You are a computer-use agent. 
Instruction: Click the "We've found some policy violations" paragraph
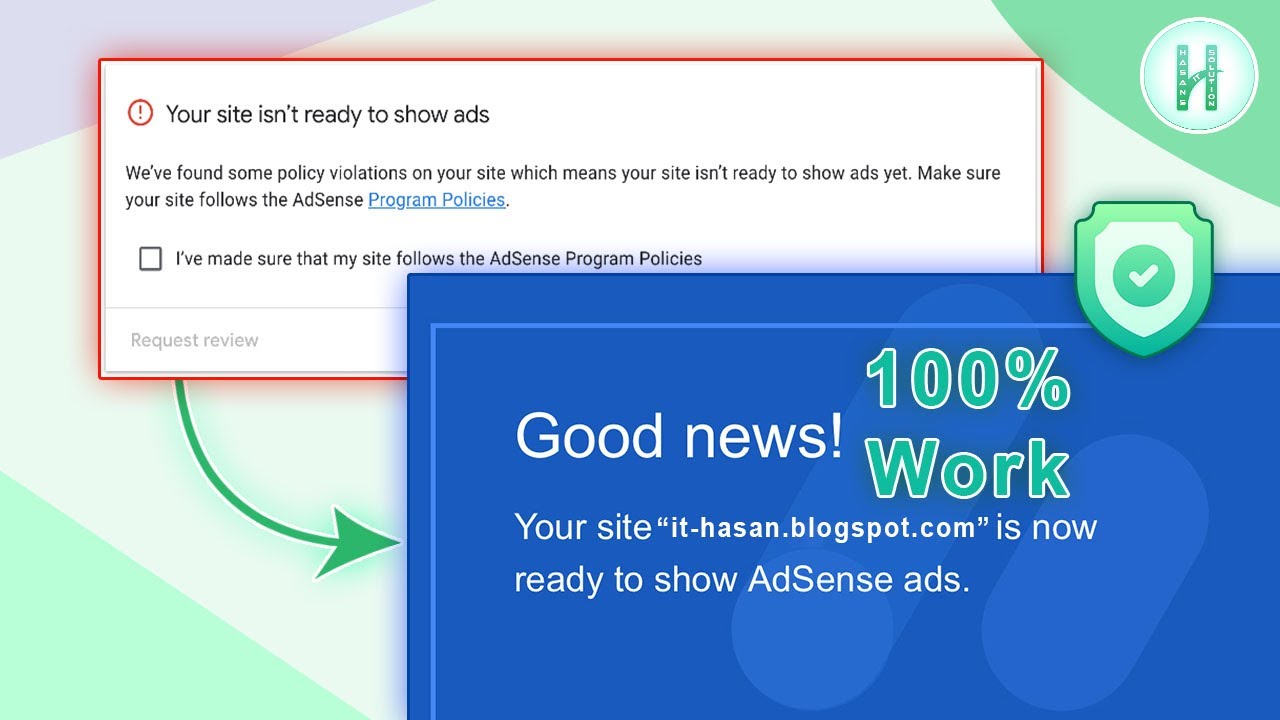563,186
